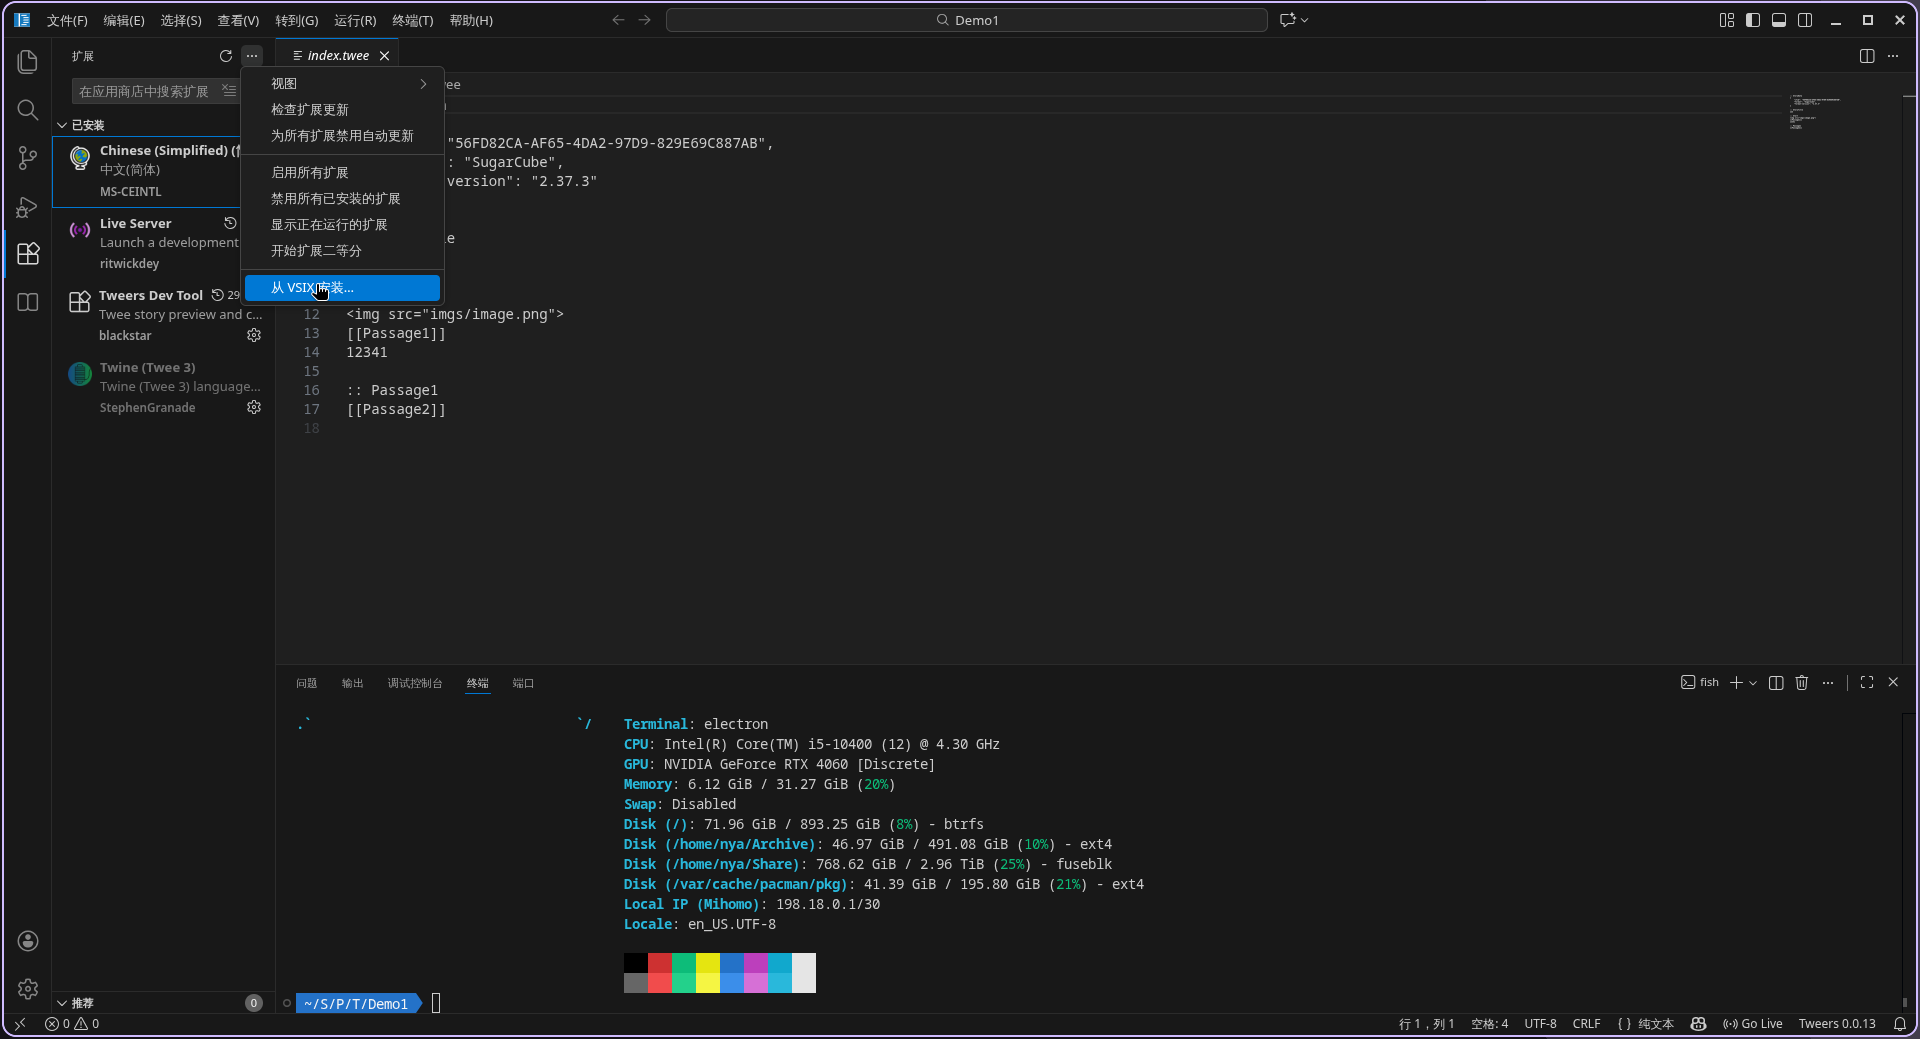The height and width of the screenshot is (1039, 1920).
Task: Choose 从 VSIX 安装 menu entry
Action: point(342,288)
